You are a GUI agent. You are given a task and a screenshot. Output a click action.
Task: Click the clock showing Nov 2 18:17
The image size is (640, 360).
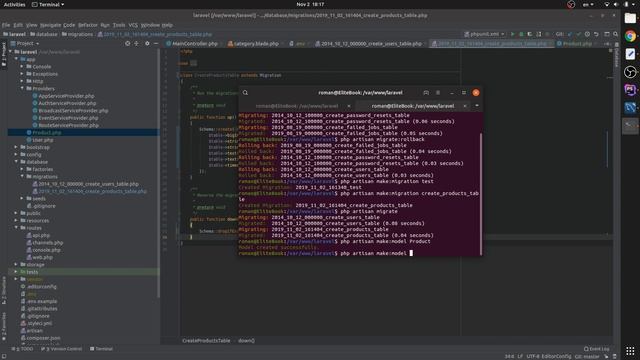310,4
